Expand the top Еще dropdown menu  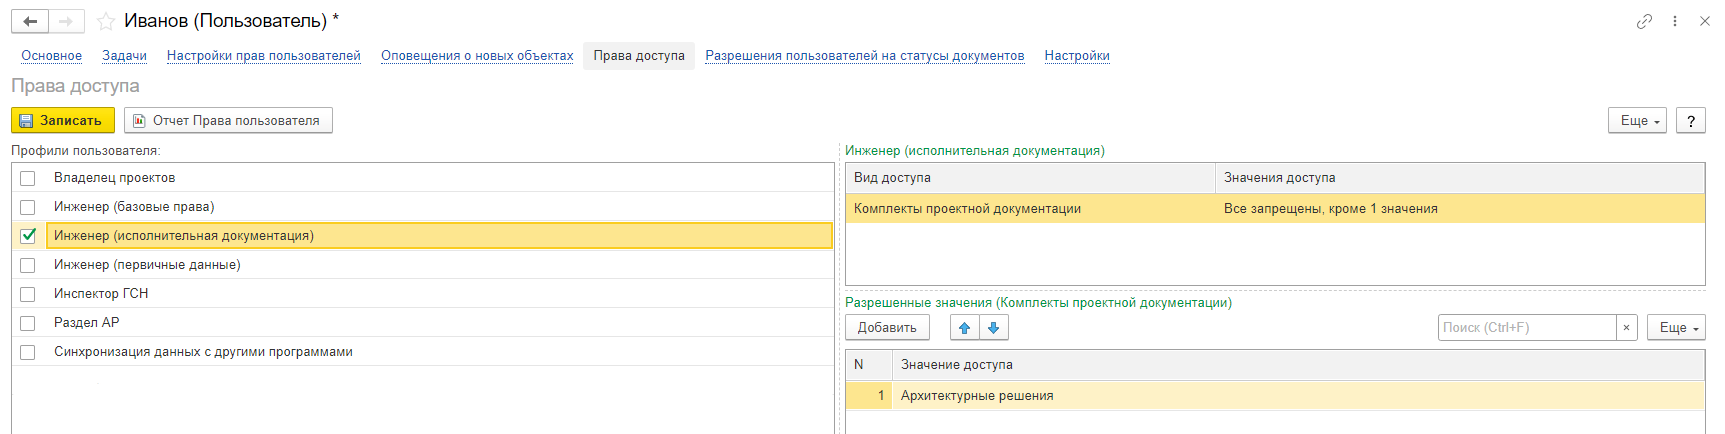pos(1637,121)
